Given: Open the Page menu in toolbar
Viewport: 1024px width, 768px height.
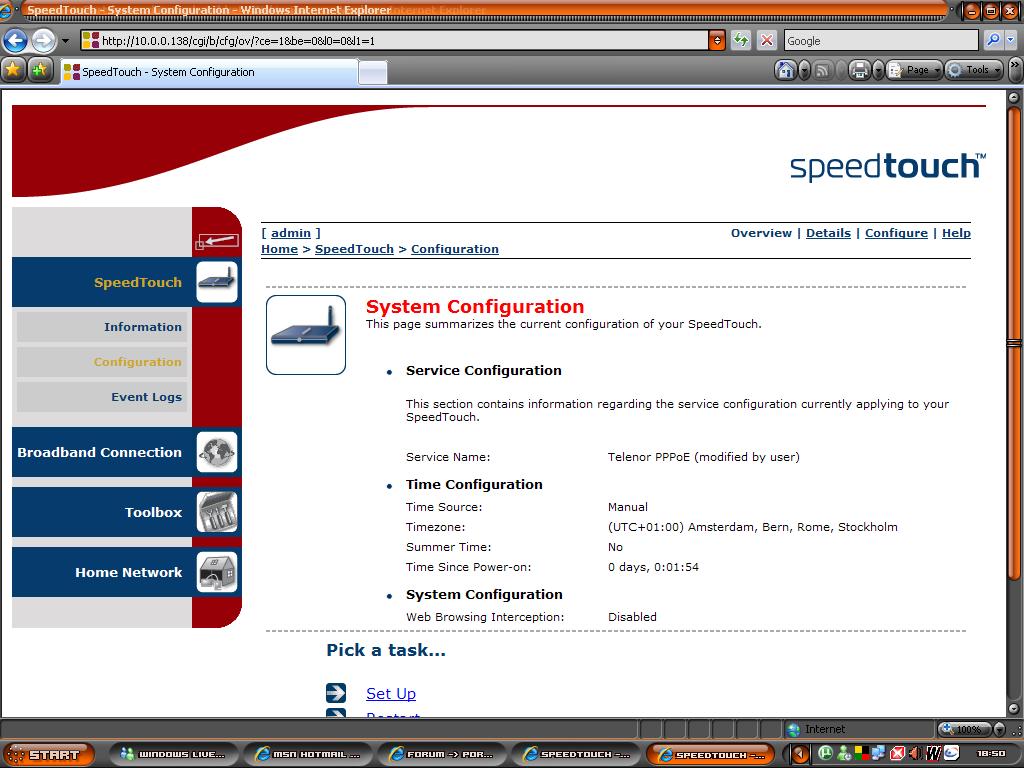Looking at the screenshot, I should 914,70.
